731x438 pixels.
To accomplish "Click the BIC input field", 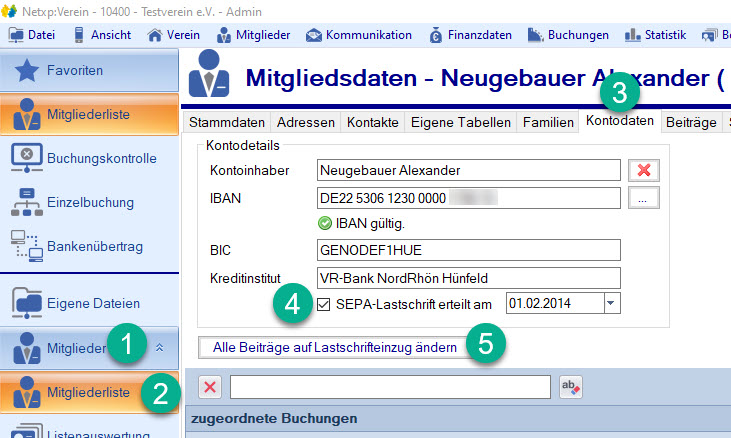I will point(469,250).
